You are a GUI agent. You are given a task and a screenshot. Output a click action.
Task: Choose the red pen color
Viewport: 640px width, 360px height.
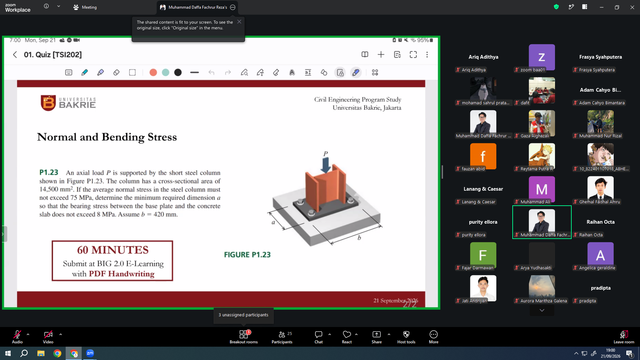[x=153, y=73]
